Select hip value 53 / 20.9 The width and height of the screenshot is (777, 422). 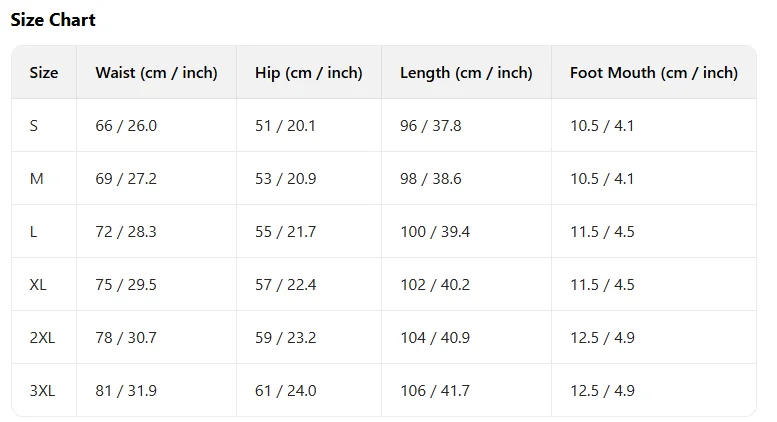point(285,179)
